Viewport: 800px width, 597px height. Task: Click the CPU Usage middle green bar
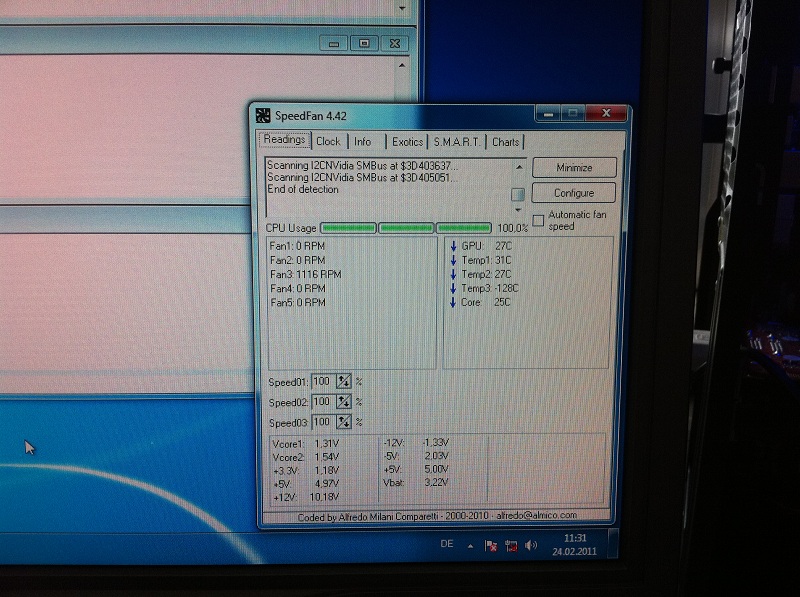tap(406, 228)
